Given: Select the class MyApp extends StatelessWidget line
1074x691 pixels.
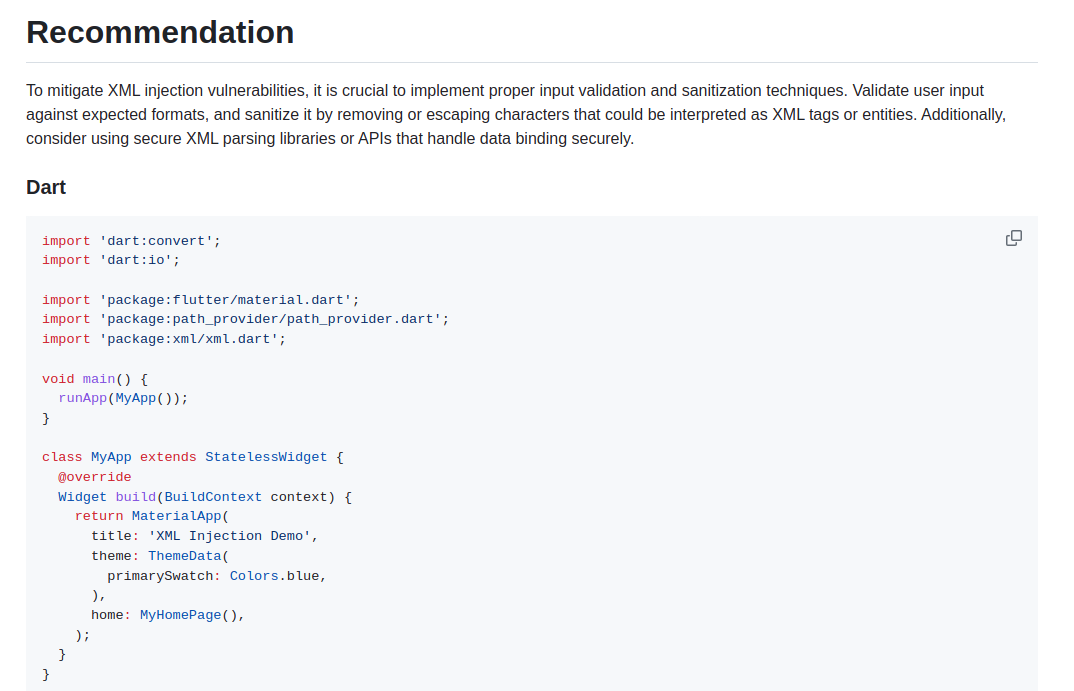Looking at the screenshot, I should click(192, 457).
